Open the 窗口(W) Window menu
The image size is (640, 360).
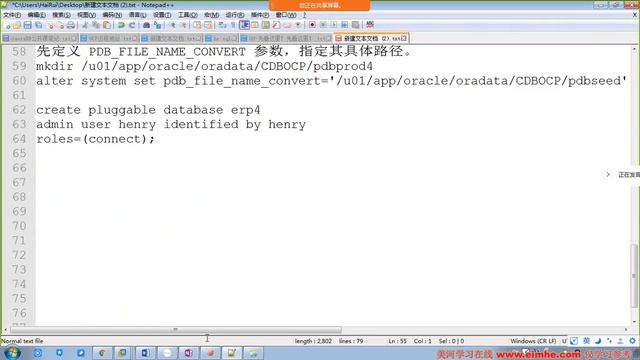[x=286, y=15]
